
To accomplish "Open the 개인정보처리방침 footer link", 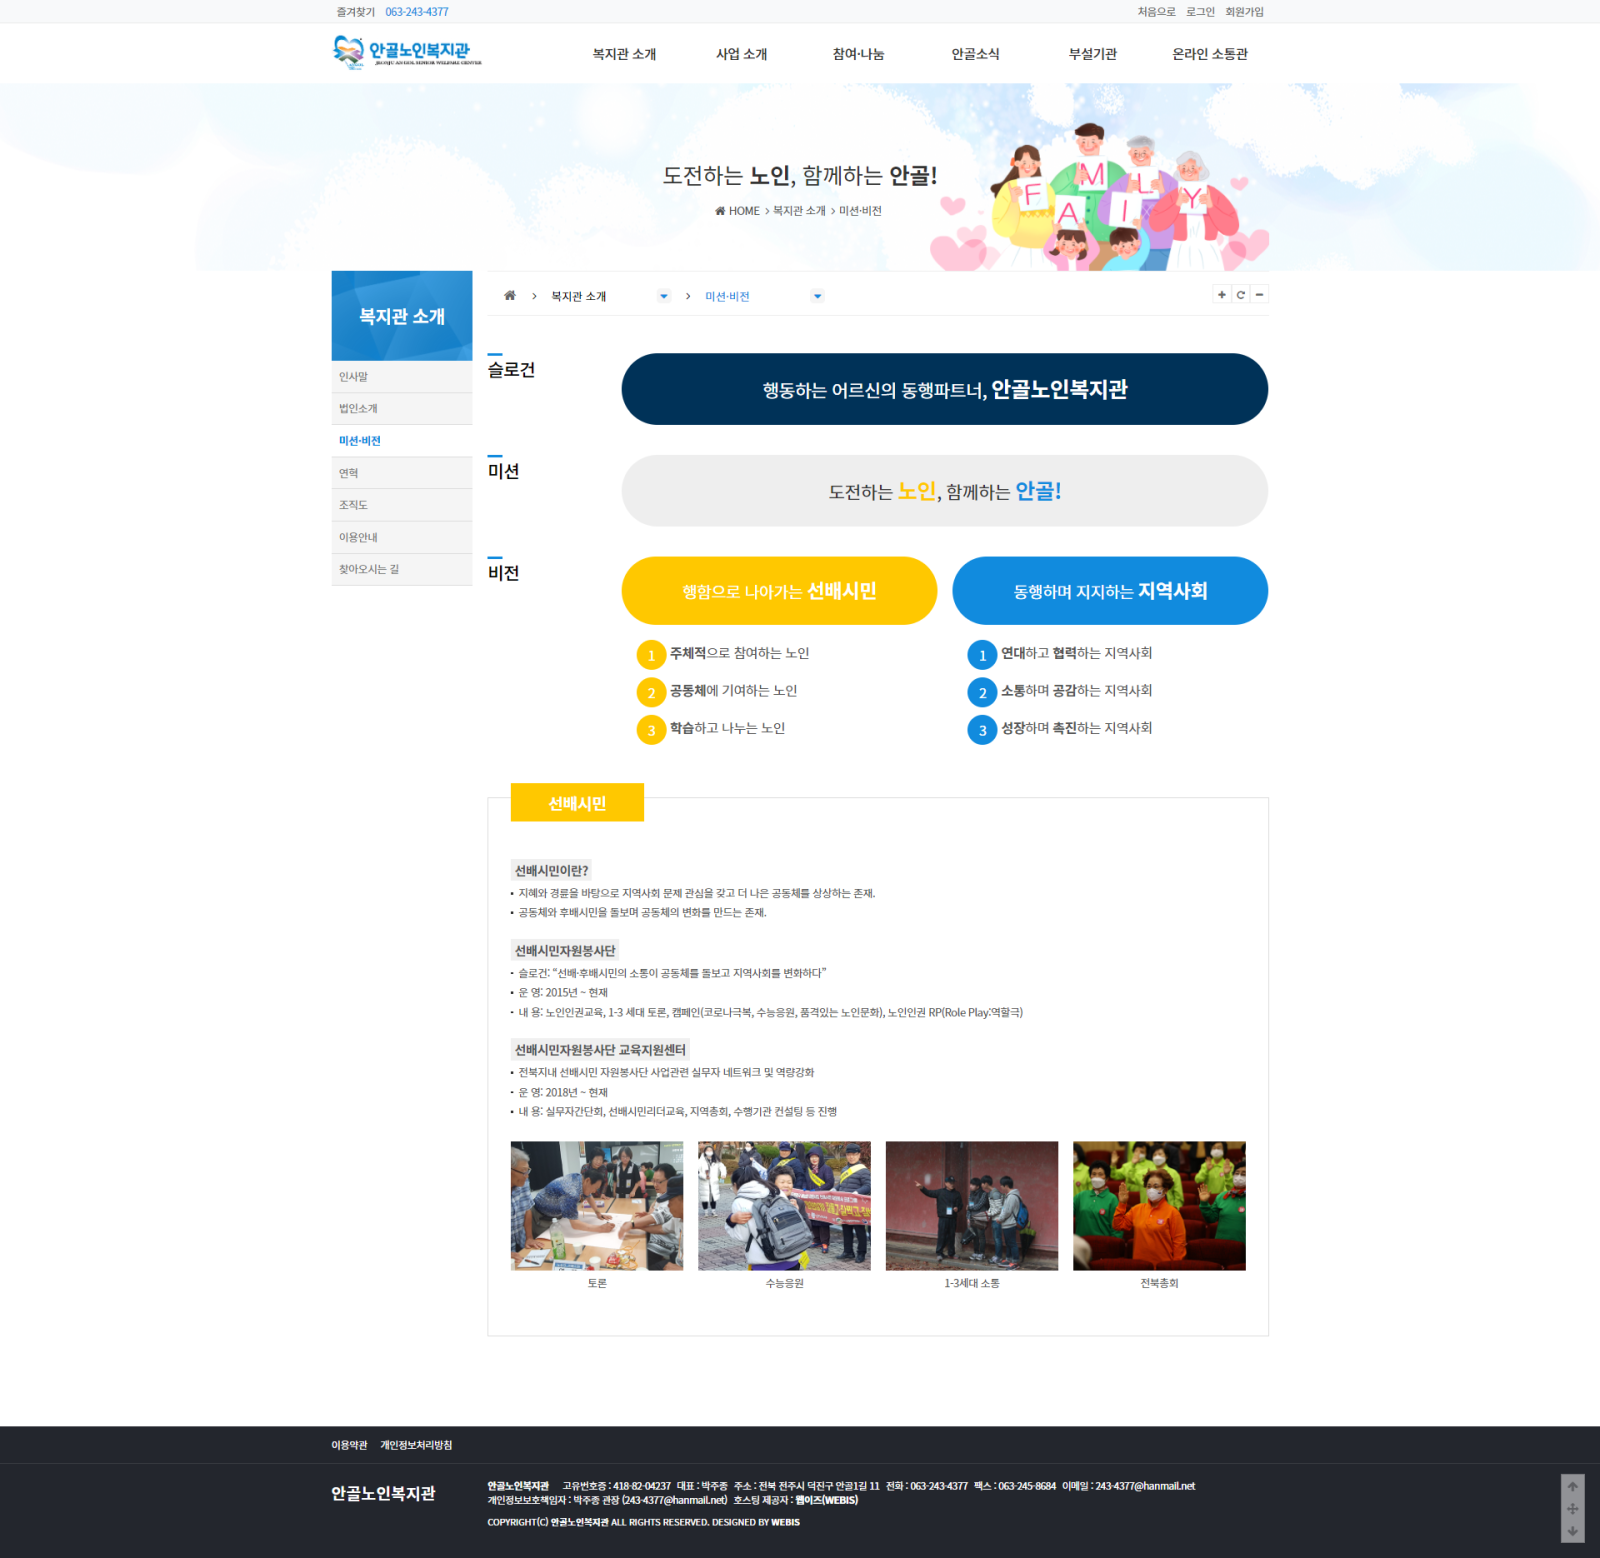I will pyautogui.click(x=416, y=1445).
